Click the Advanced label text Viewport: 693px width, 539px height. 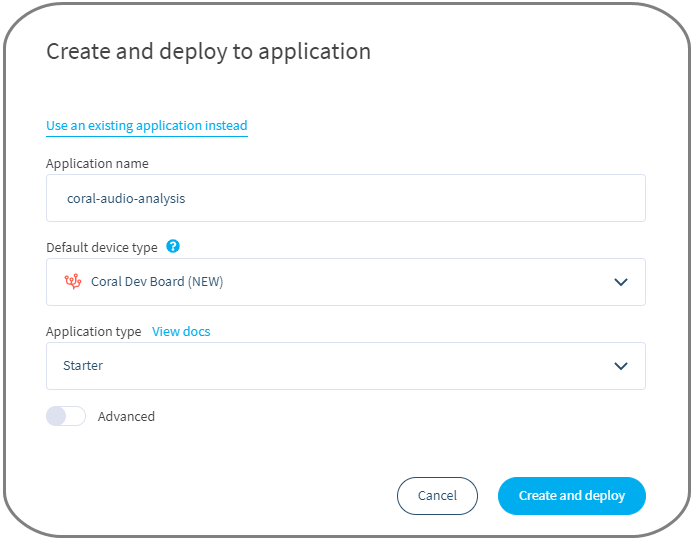pos(126,416)
